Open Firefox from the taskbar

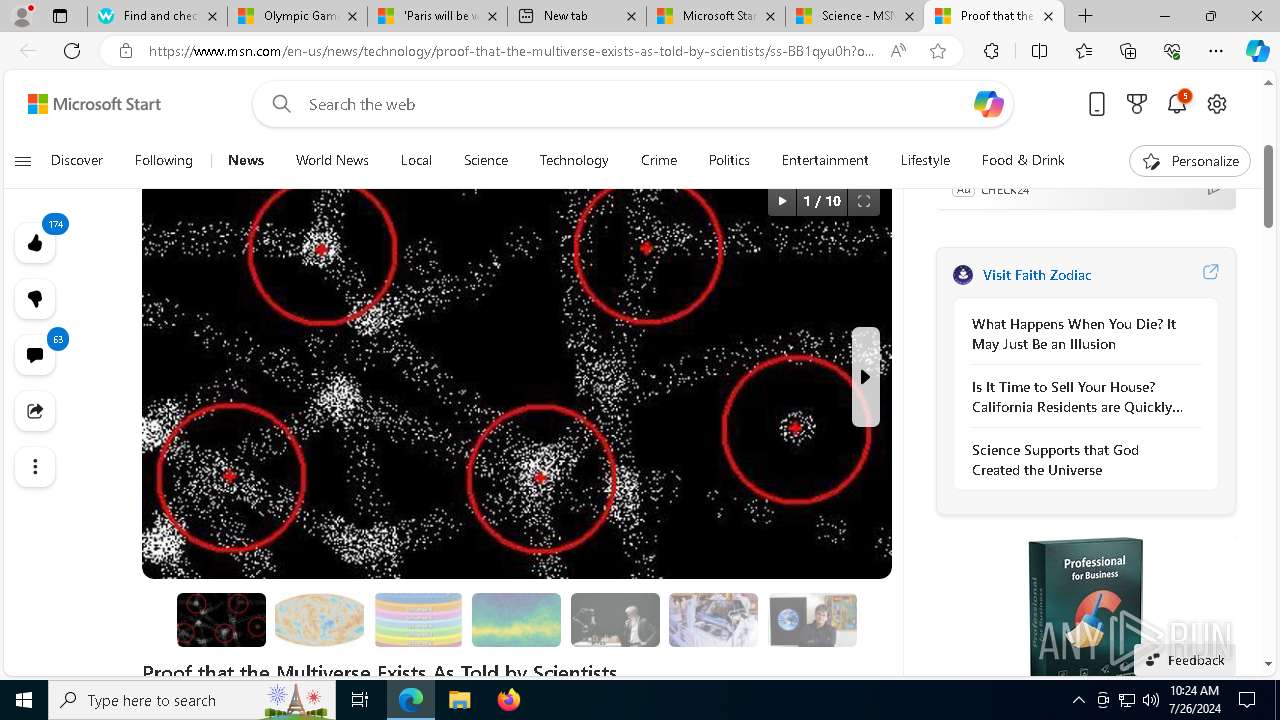click(x=508, y=700)
